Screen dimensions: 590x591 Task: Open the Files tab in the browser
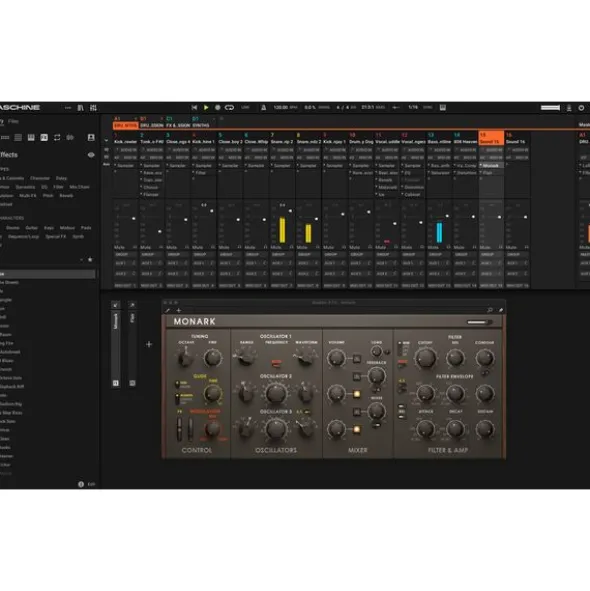click(x=14, y=121)
